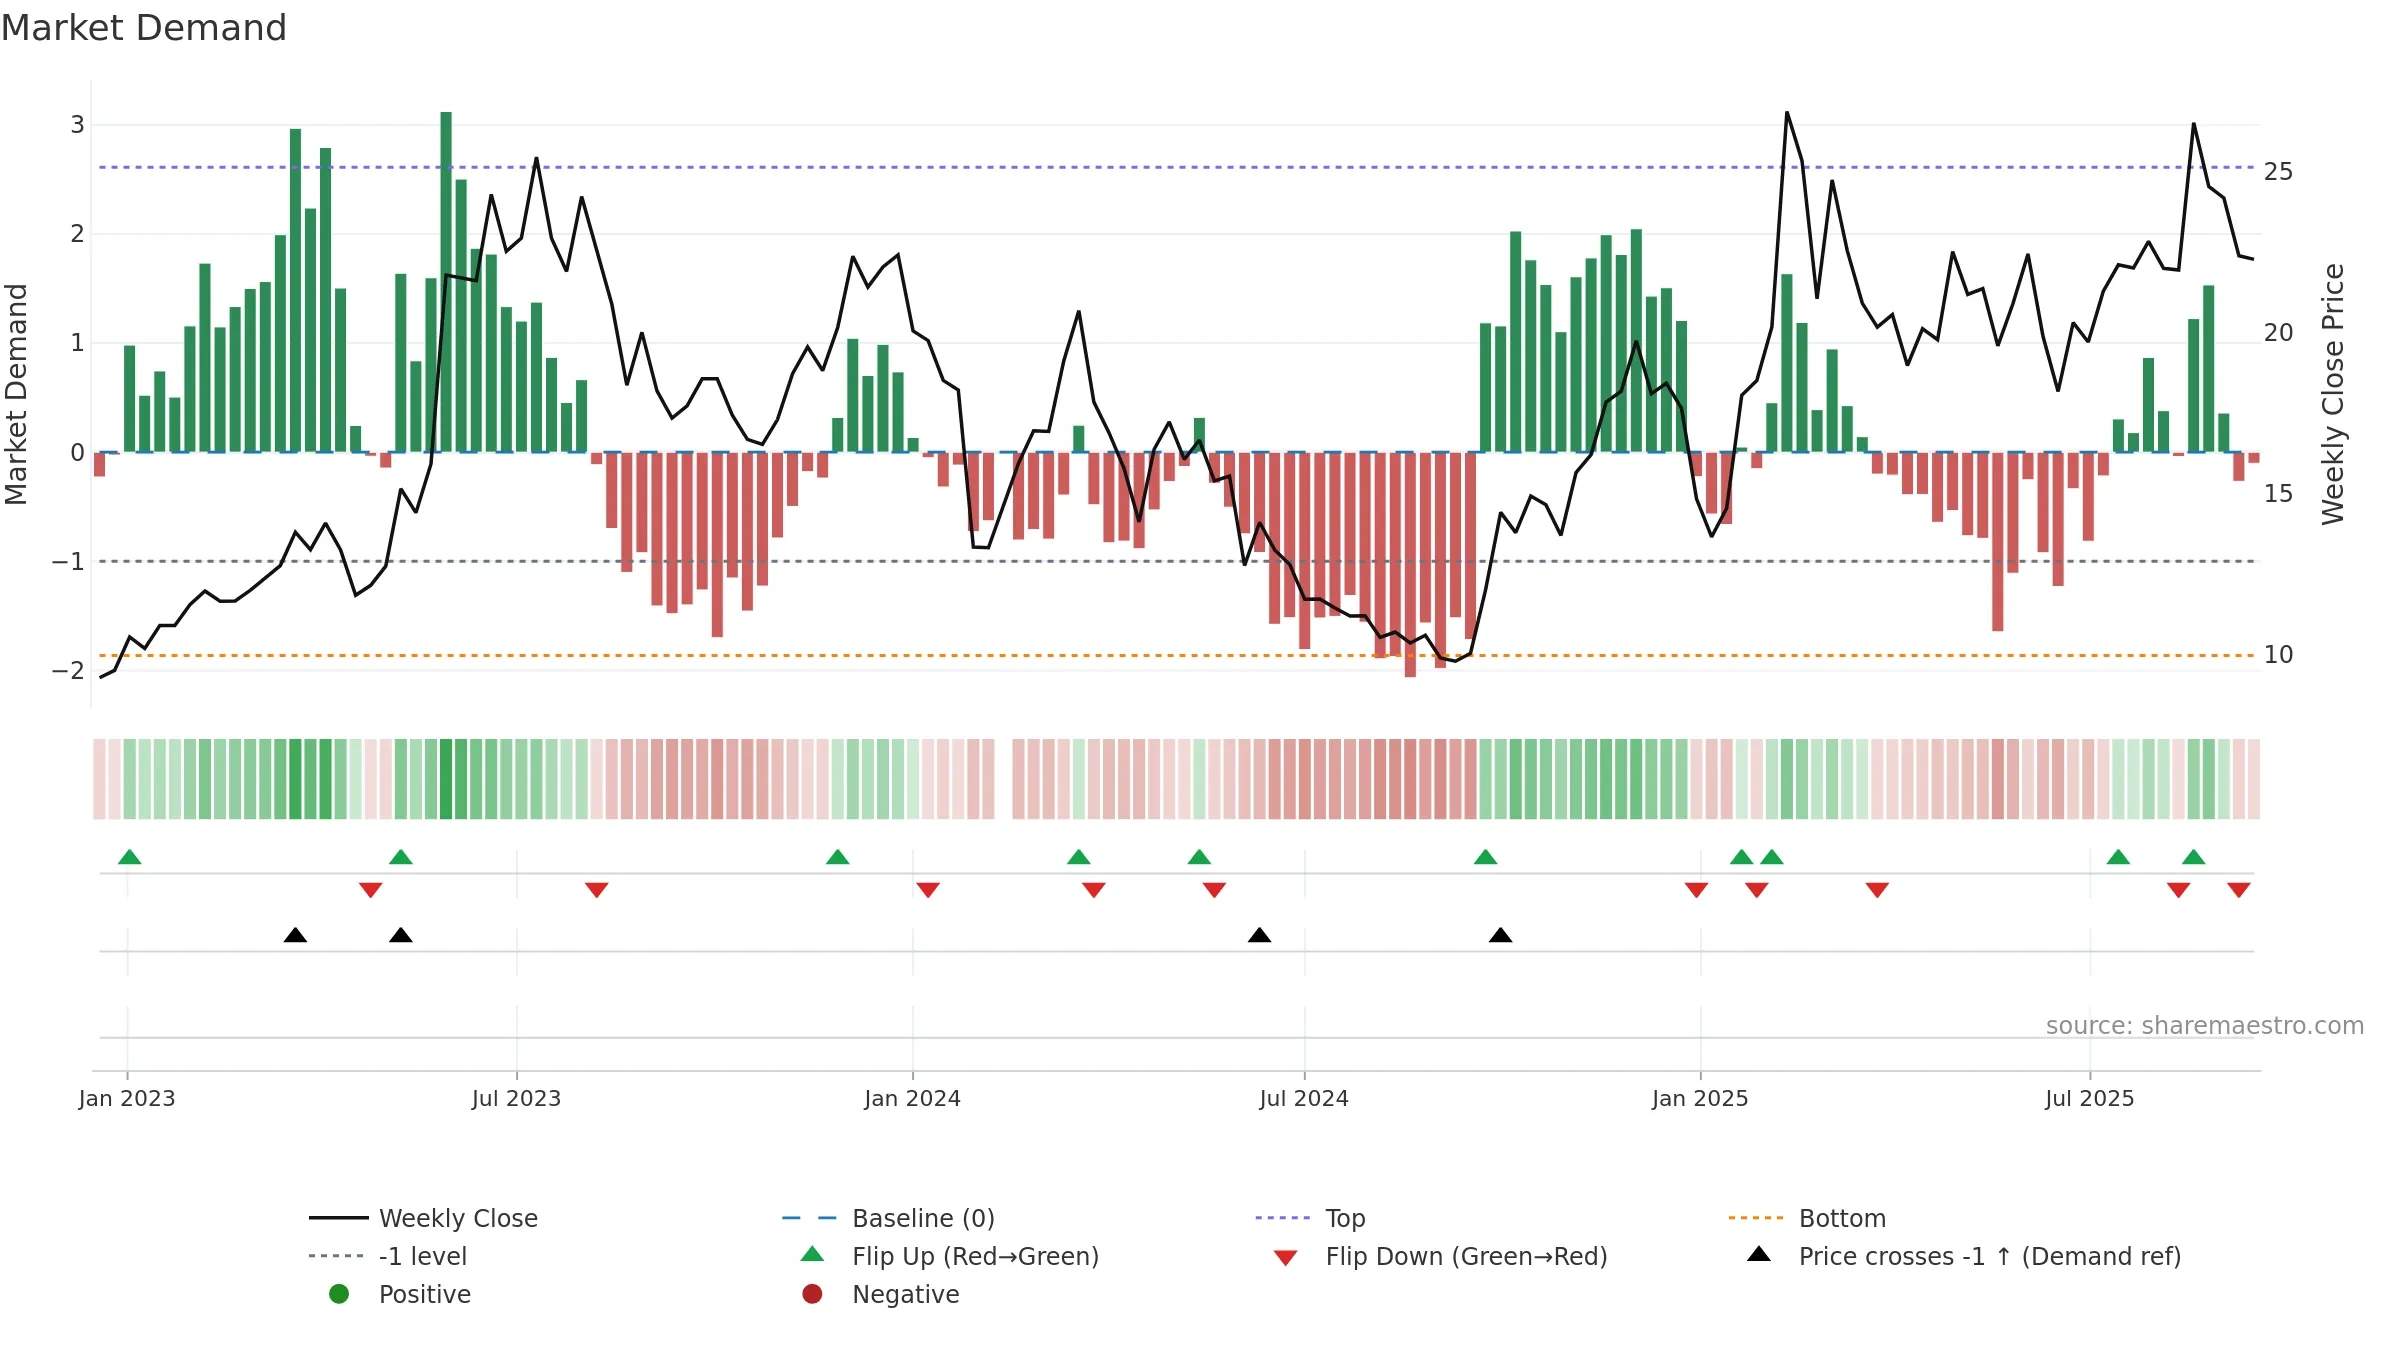Click the source: sharemaestro.com credit text
2400x1350 pixels.
2205,1025
